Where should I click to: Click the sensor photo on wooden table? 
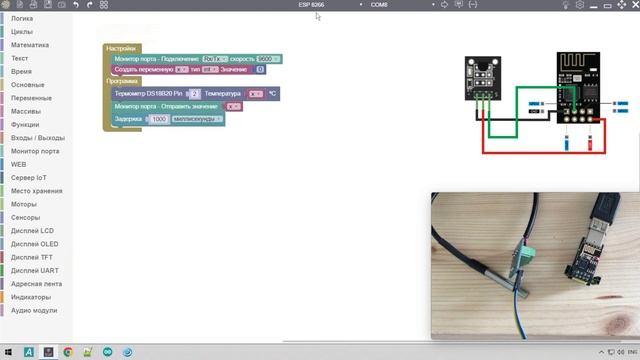coord(535,266)
